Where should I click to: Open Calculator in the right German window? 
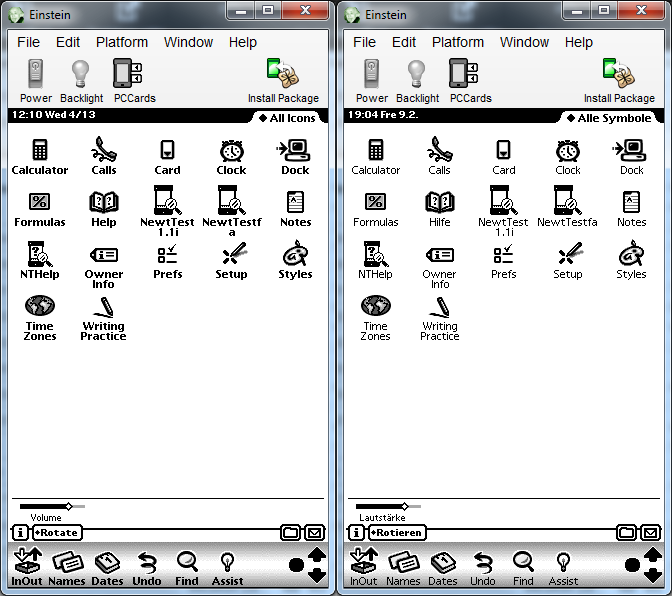pyautogui.click(x=375, y=156)
